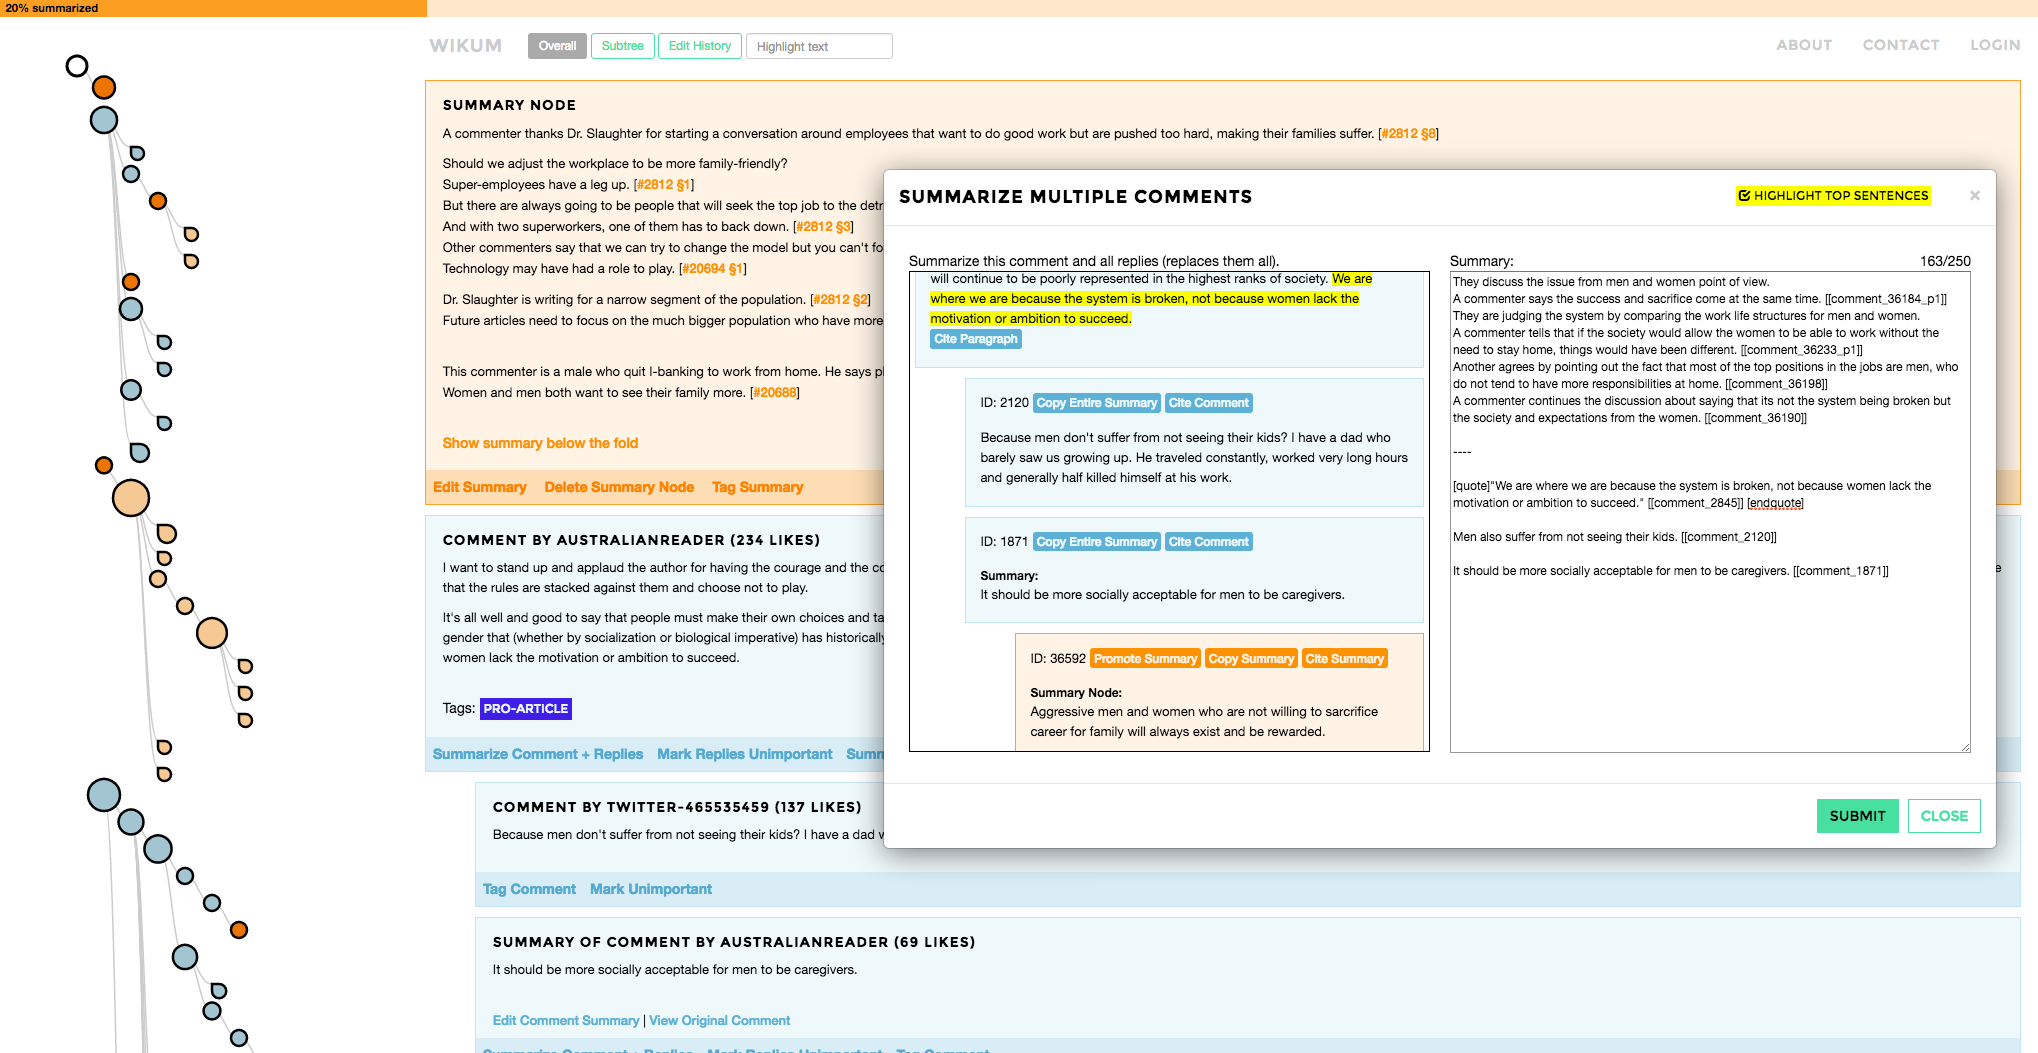This screenshot has width=2038, height=1053.
Task: Open the Edit History tab
Action: pos(699,46)
